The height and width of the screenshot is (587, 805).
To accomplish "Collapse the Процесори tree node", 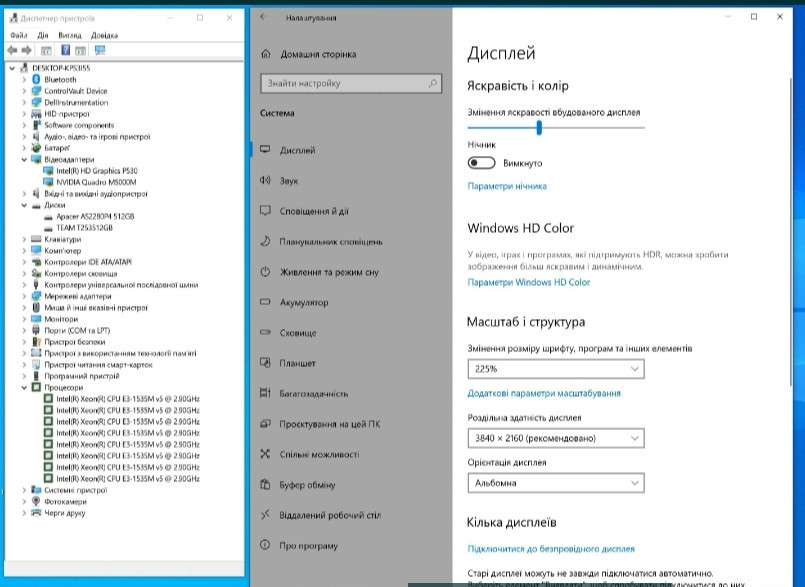I will point(25,387).
